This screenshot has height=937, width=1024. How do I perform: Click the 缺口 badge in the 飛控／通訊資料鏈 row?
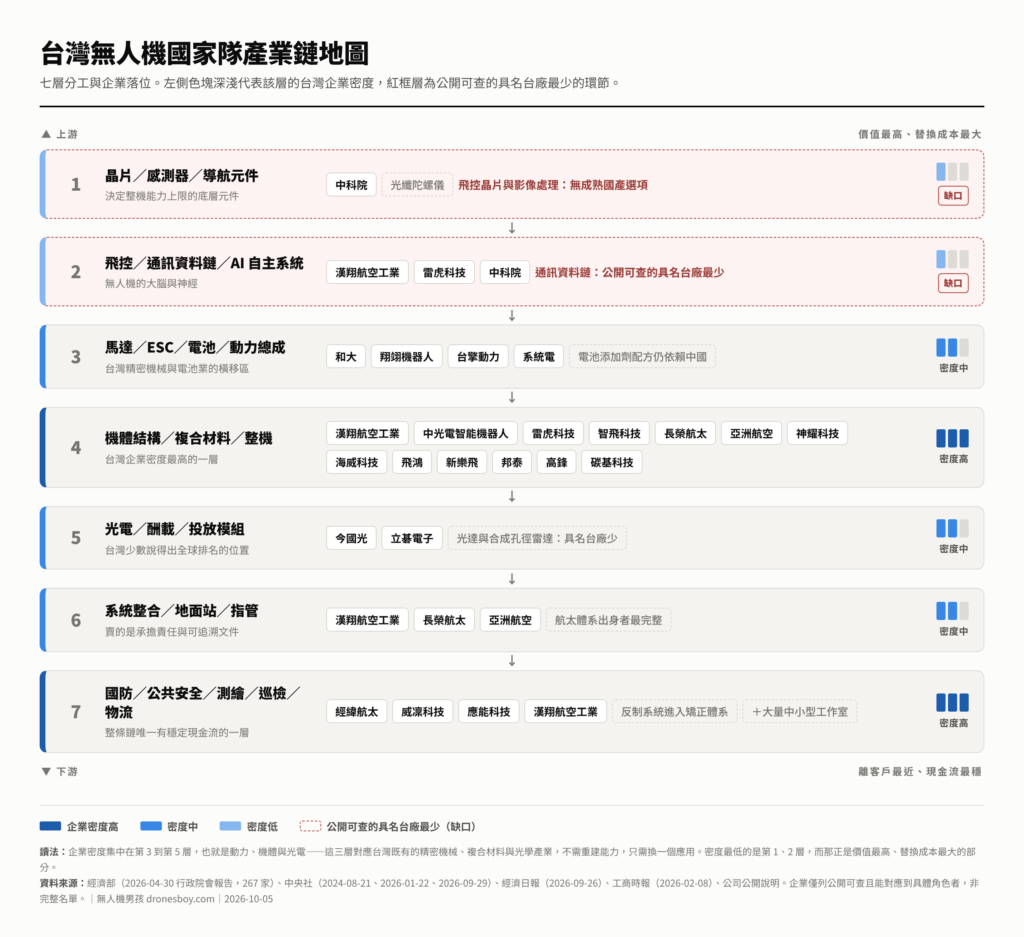click(953, 283)
